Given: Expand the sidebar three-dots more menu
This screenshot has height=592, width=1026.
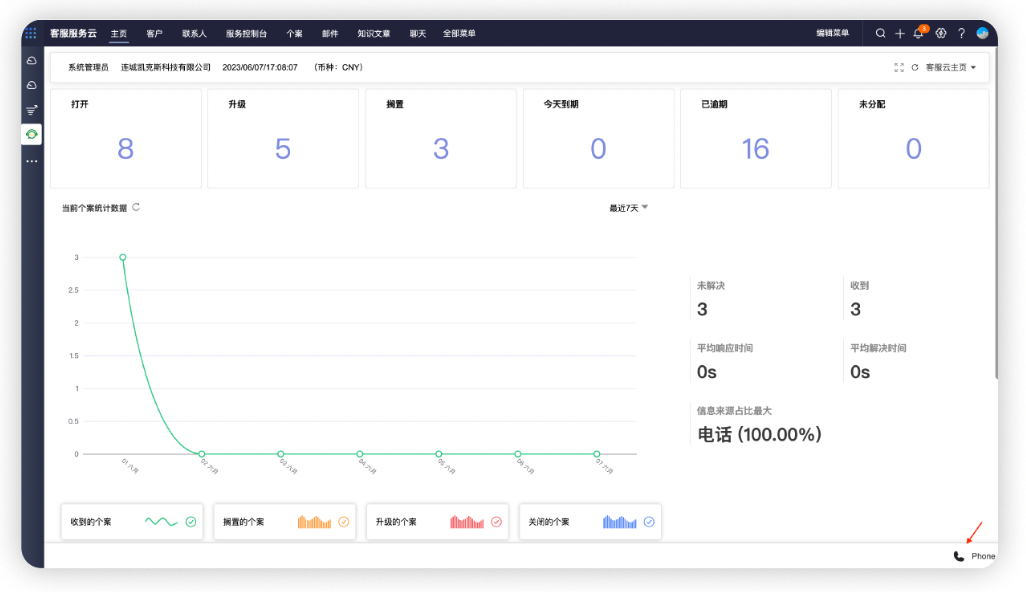Looking at the screenshot, I should coord(32,160).
